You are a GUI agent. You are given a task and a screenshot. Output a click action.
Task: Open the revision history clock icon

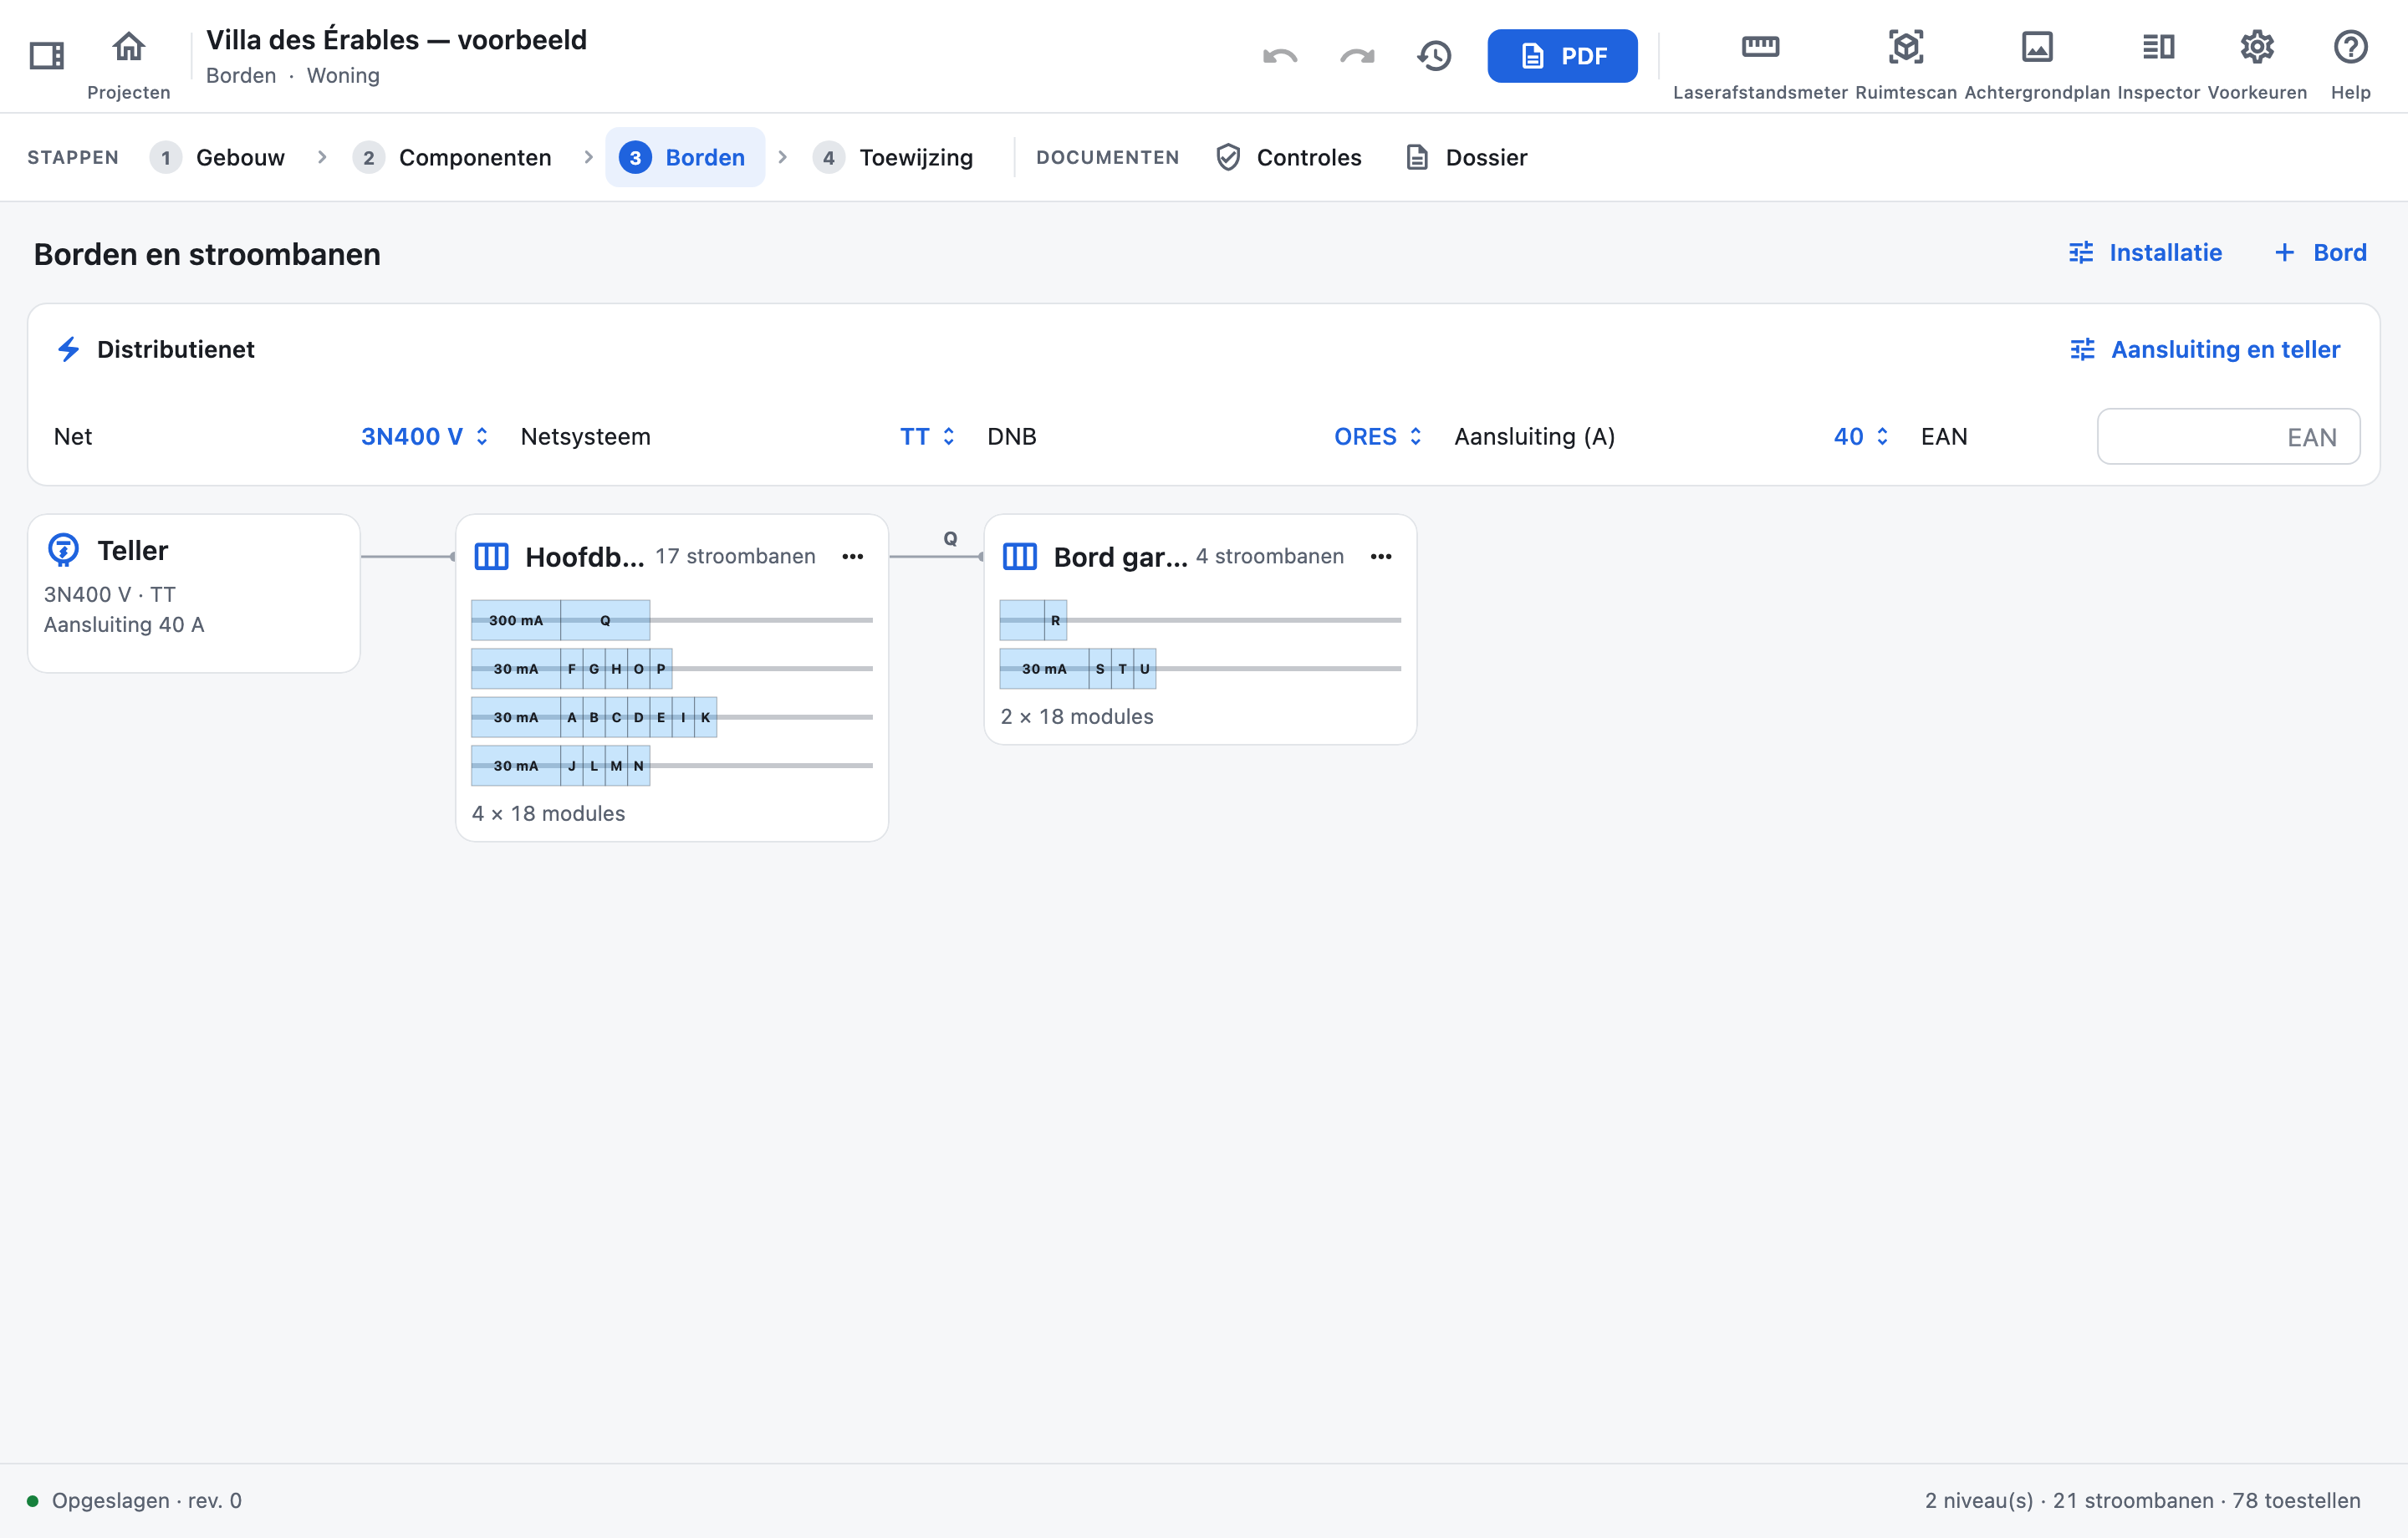tap(1434, 56)
